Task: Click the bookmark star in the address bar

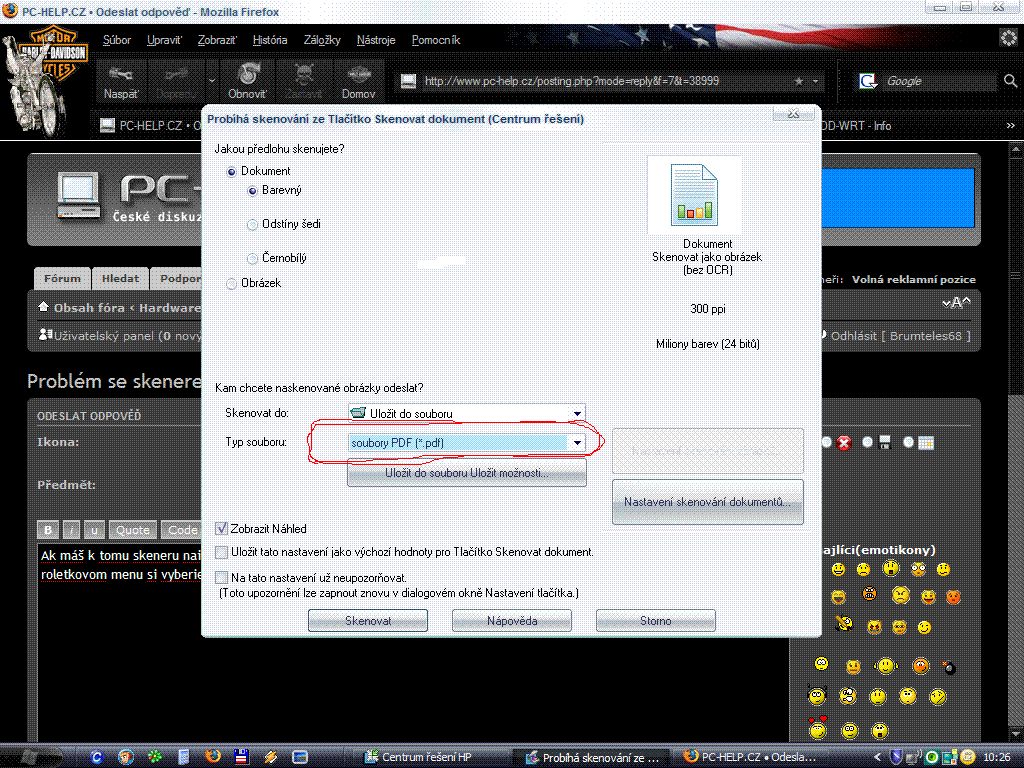Action: coord(798,82)
